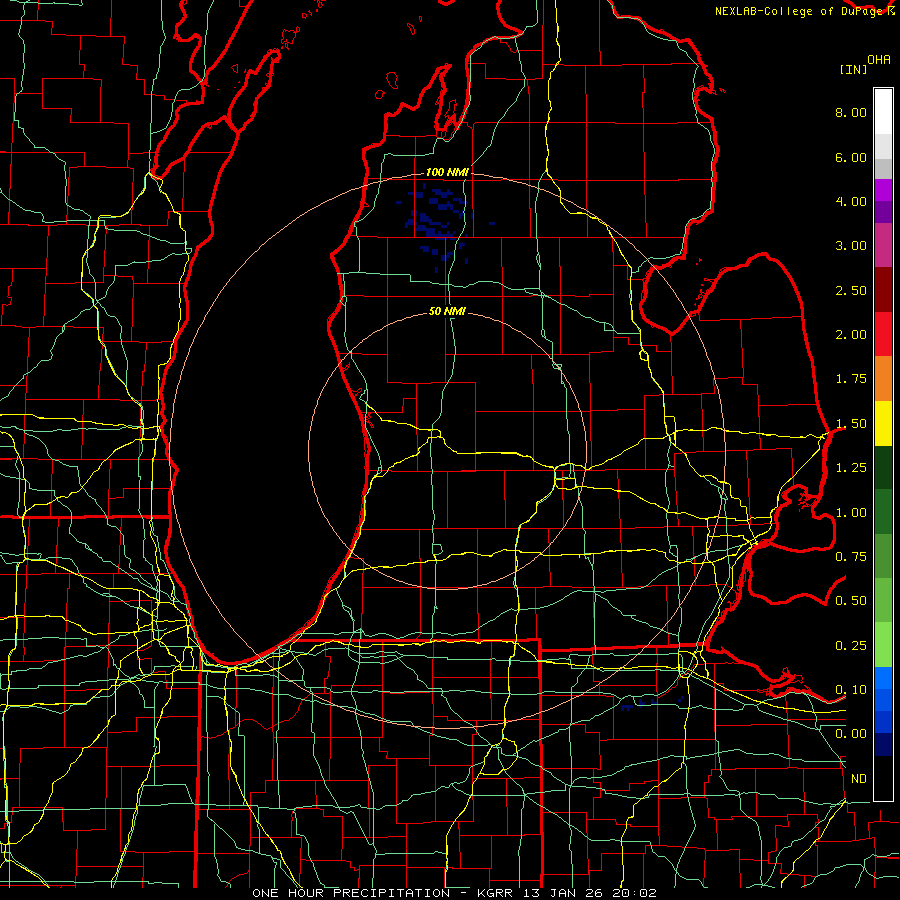
Task: Pick the lime green swatch near 0.25
Action: tap(883, 645)
